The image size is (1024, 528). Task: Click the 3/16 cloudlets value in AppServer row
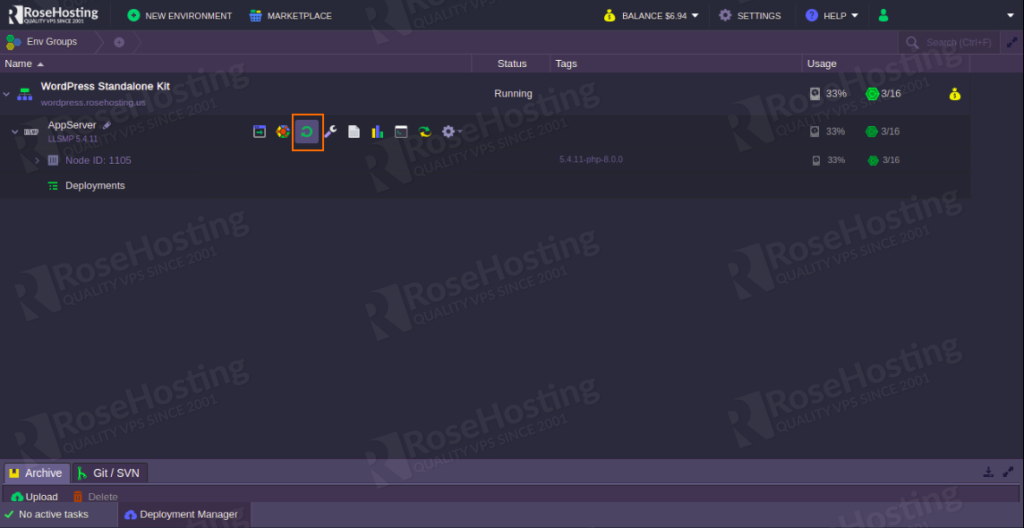(891, 132)
